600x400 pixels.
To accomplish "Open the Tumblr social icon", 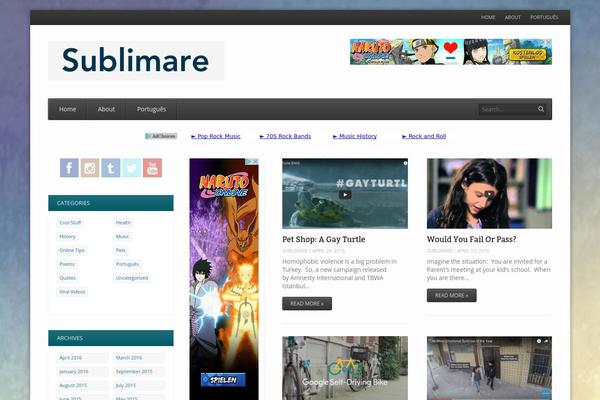I will (x=111, y=168).
